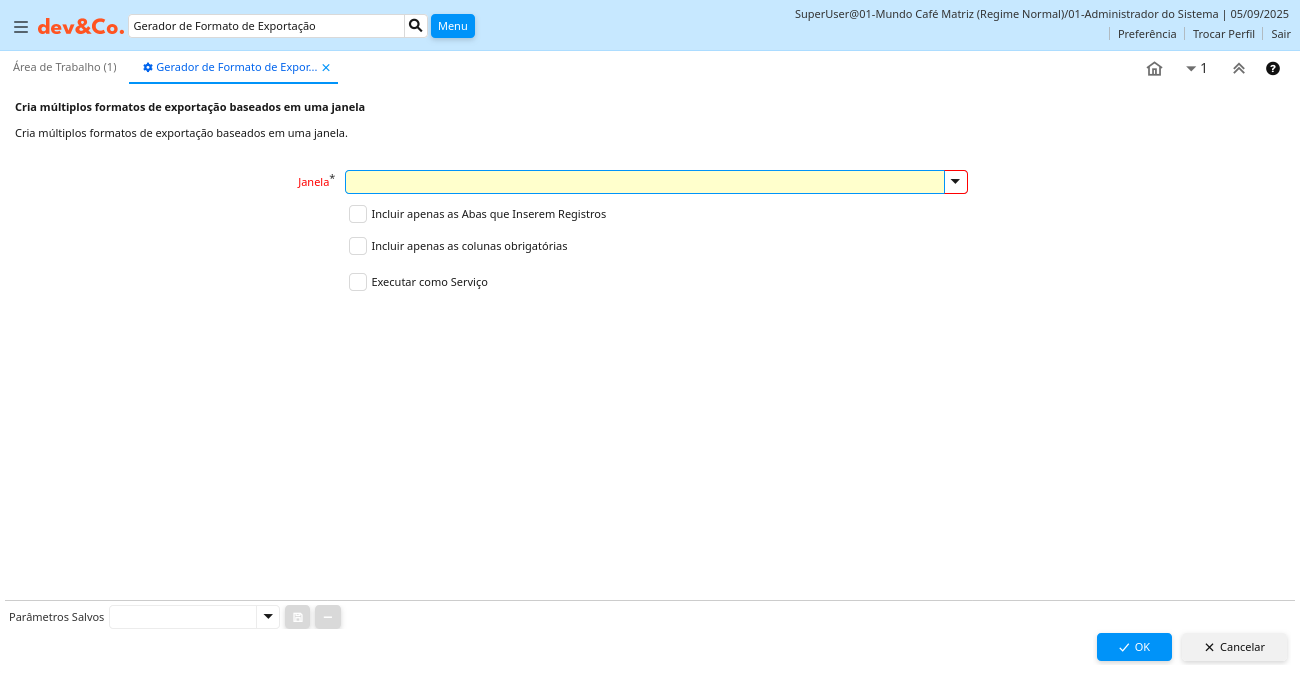The image size is (1300, 674).
Task: Check Incluir apenas as colunas obrigatórias
Action: coord(358,246)
